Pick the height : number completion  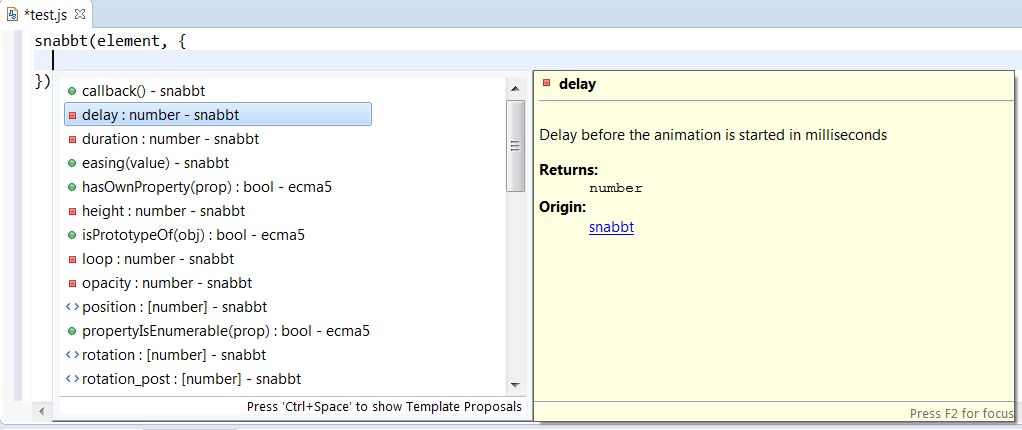point(163,211)
